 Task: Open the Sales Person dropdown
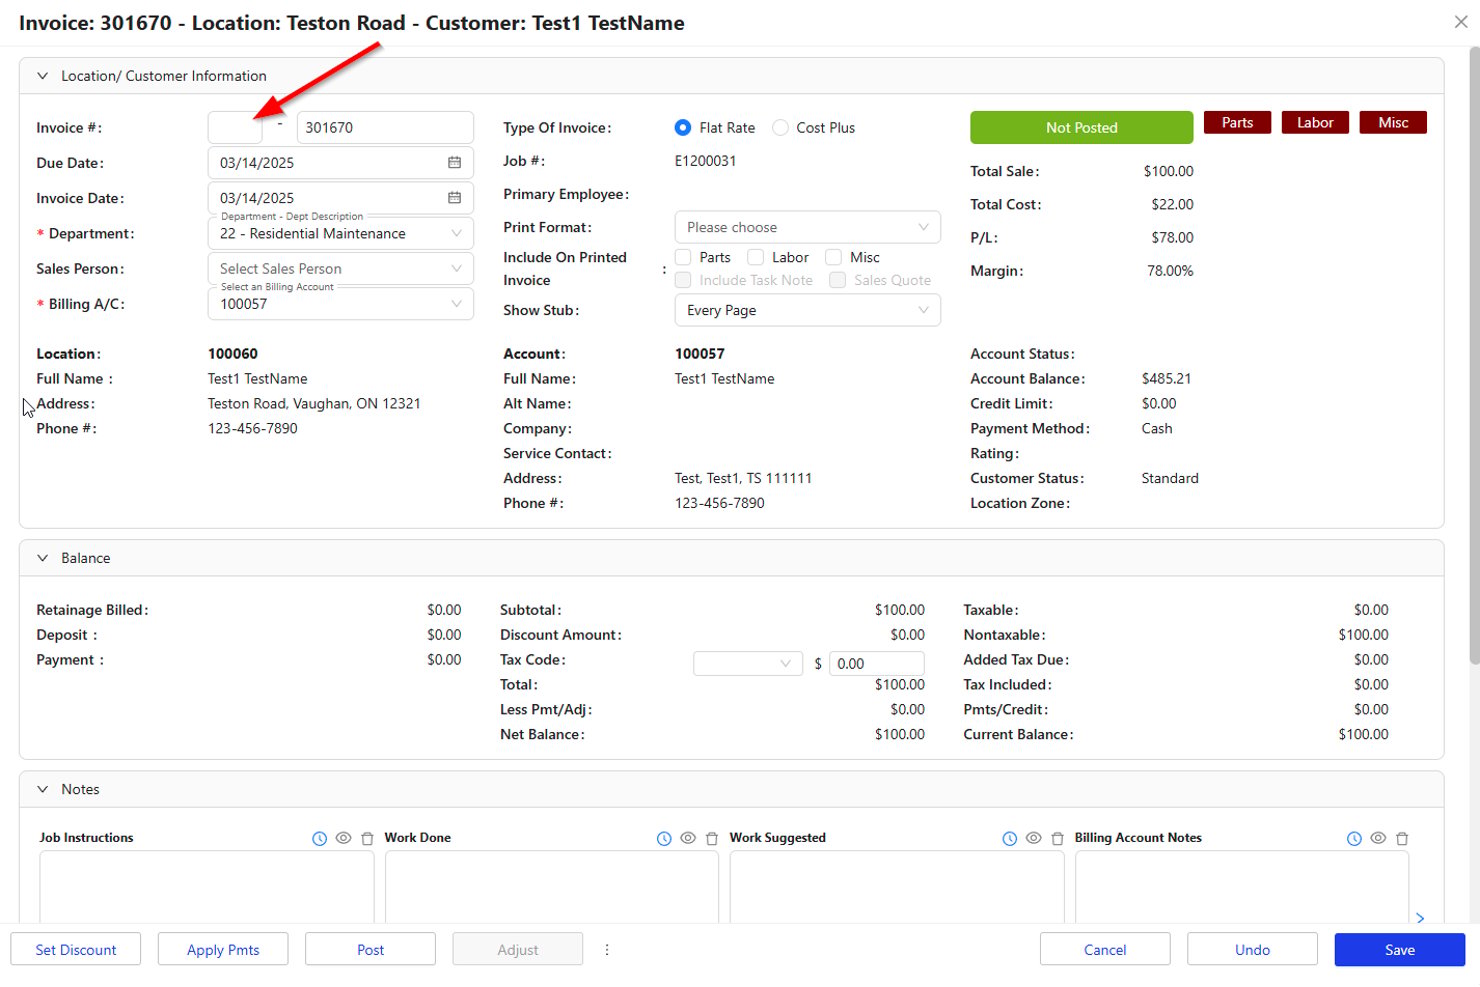point(341,269)
